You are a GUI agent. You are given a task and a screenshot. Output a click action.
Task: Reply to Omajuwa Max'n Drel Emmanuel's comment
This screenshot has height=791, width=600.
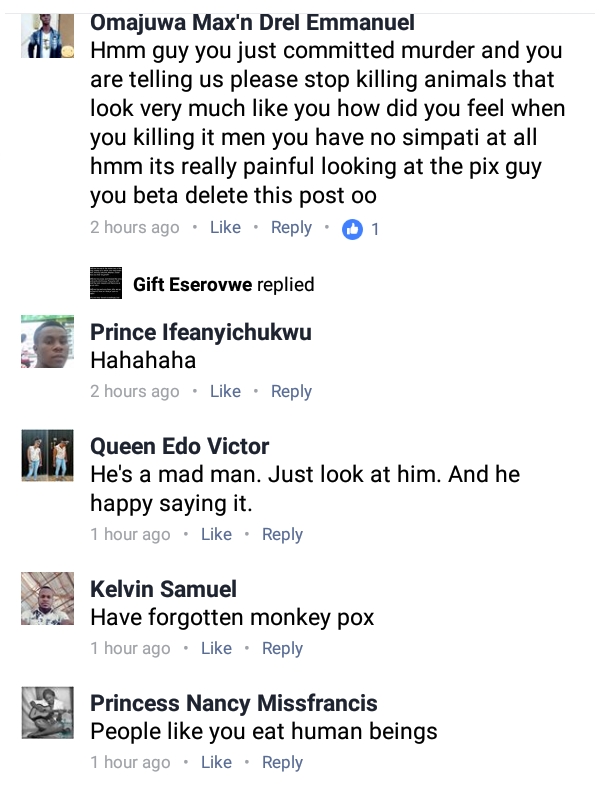[291, 228]
